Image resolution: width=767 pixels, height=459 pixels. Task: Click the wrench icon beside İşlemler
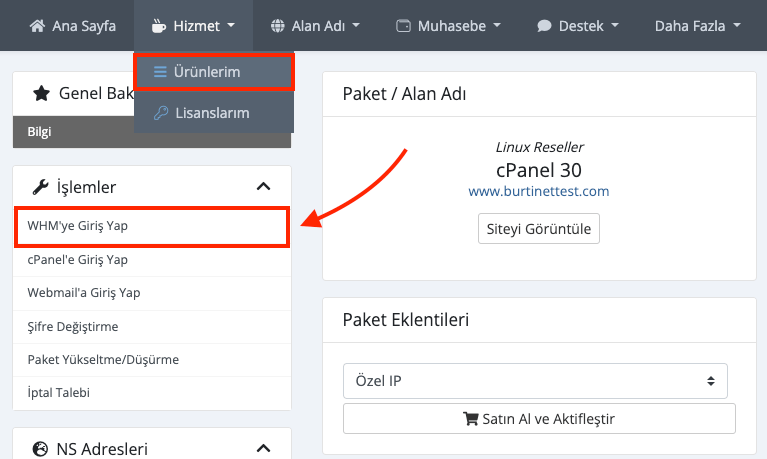pos(41,187)
